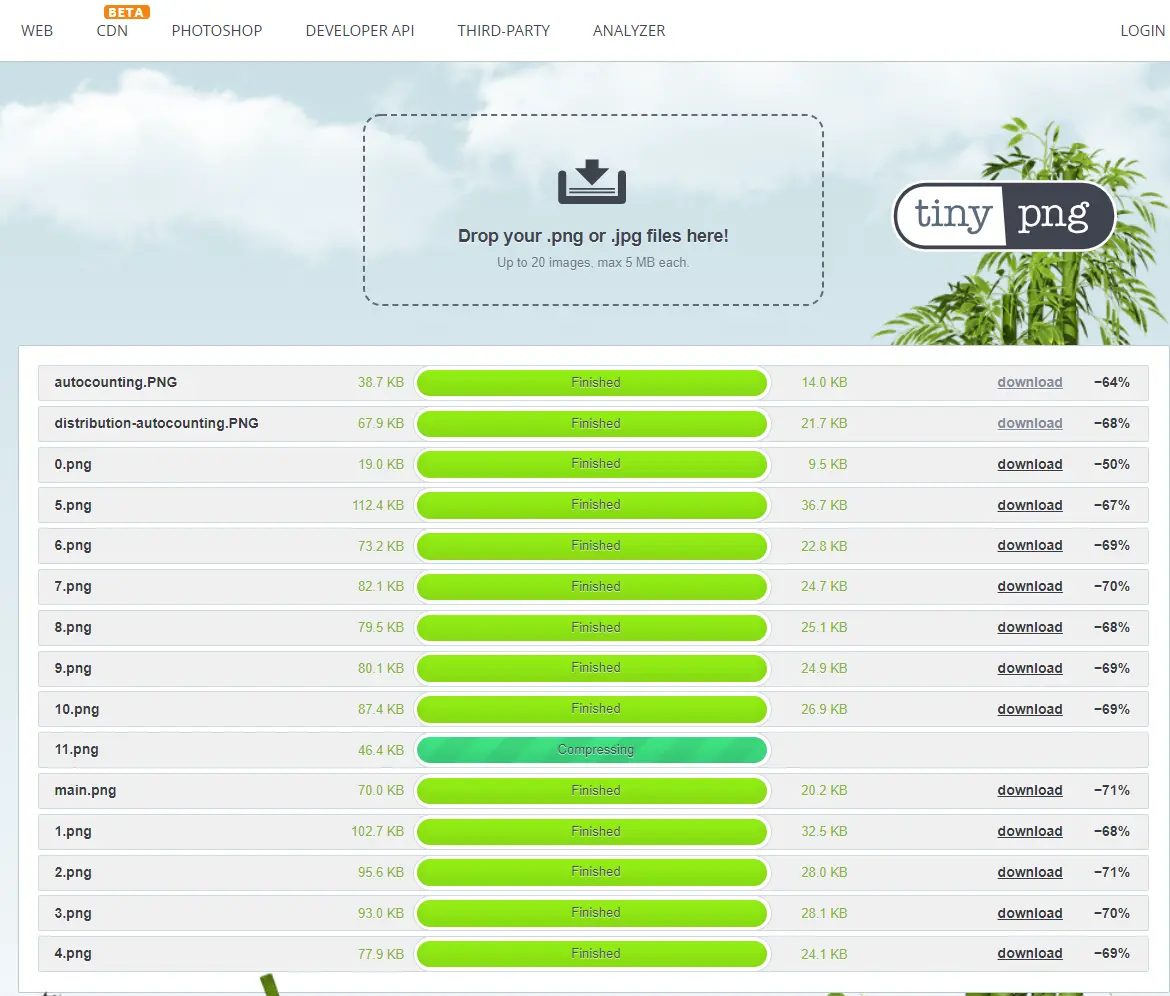This screenshot has height=996, width=1170.
Task: Download compressed 7.png
Action: pos(1030,586)
